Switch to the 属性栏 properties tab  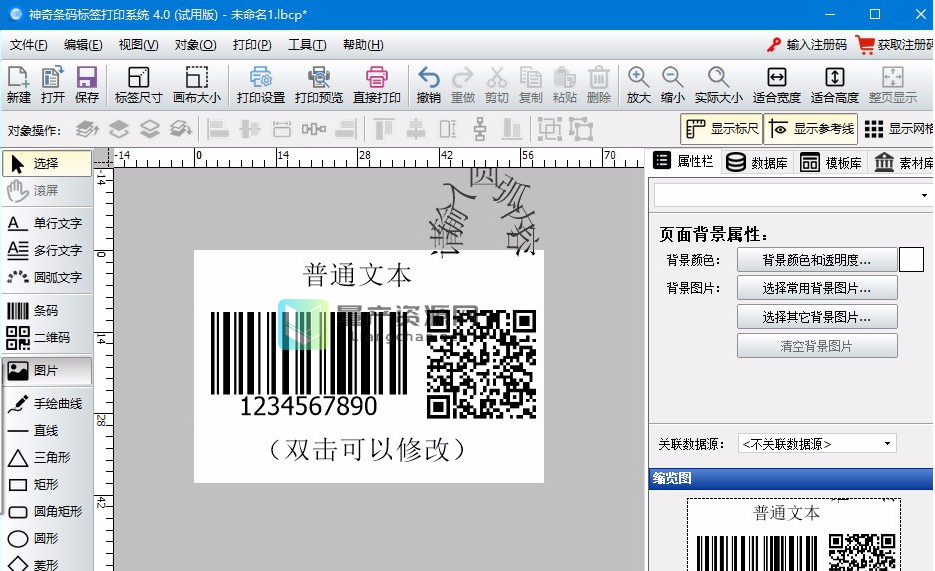coord(683,161)
